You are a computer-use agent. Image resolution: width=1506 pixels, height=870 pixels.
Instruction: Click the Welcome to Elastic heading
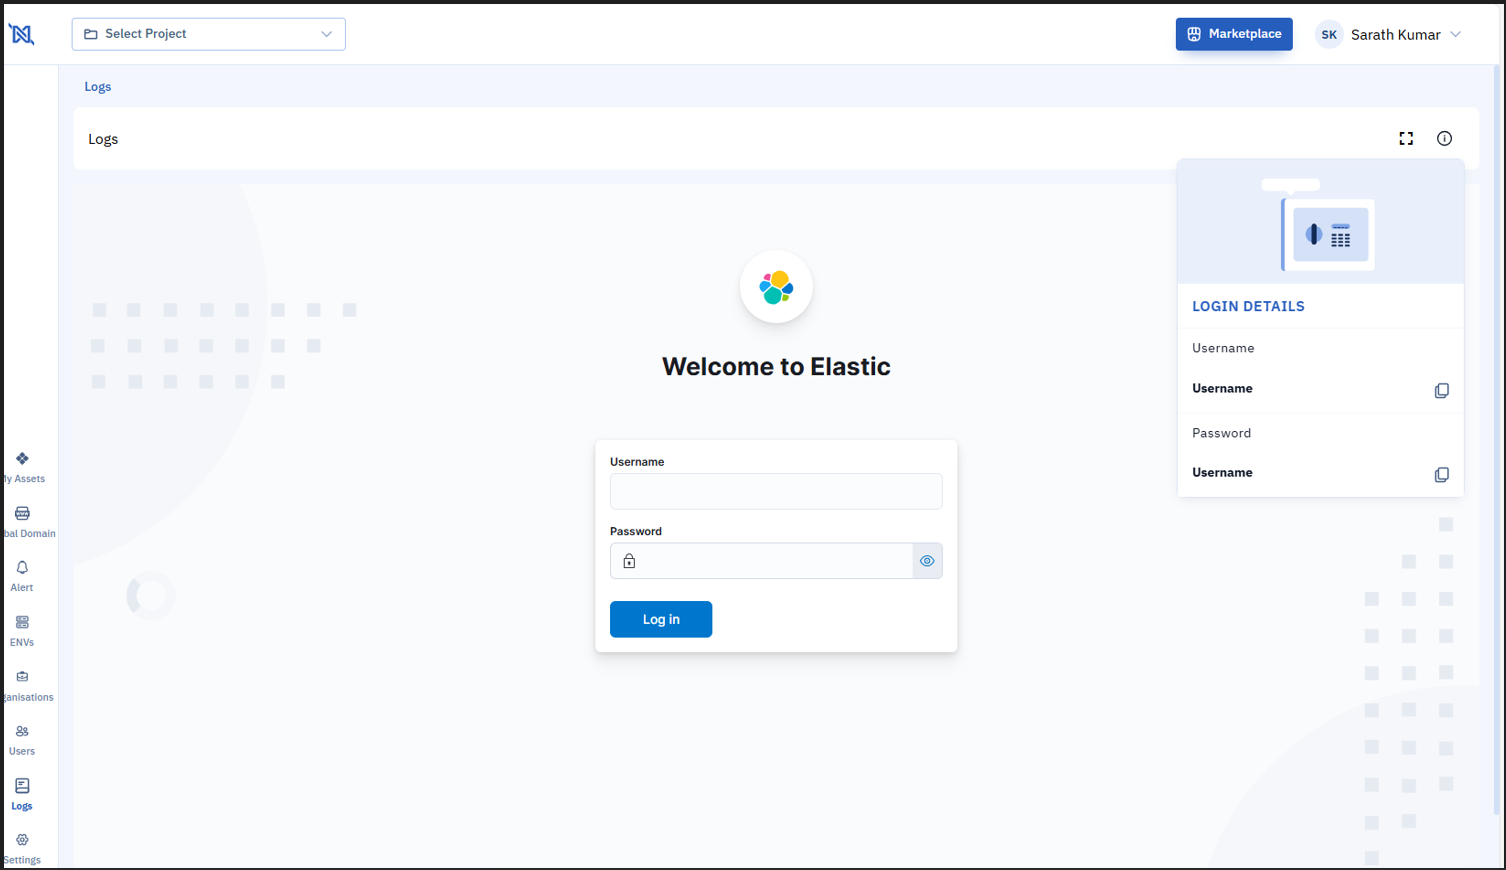(x=776, y=367)
